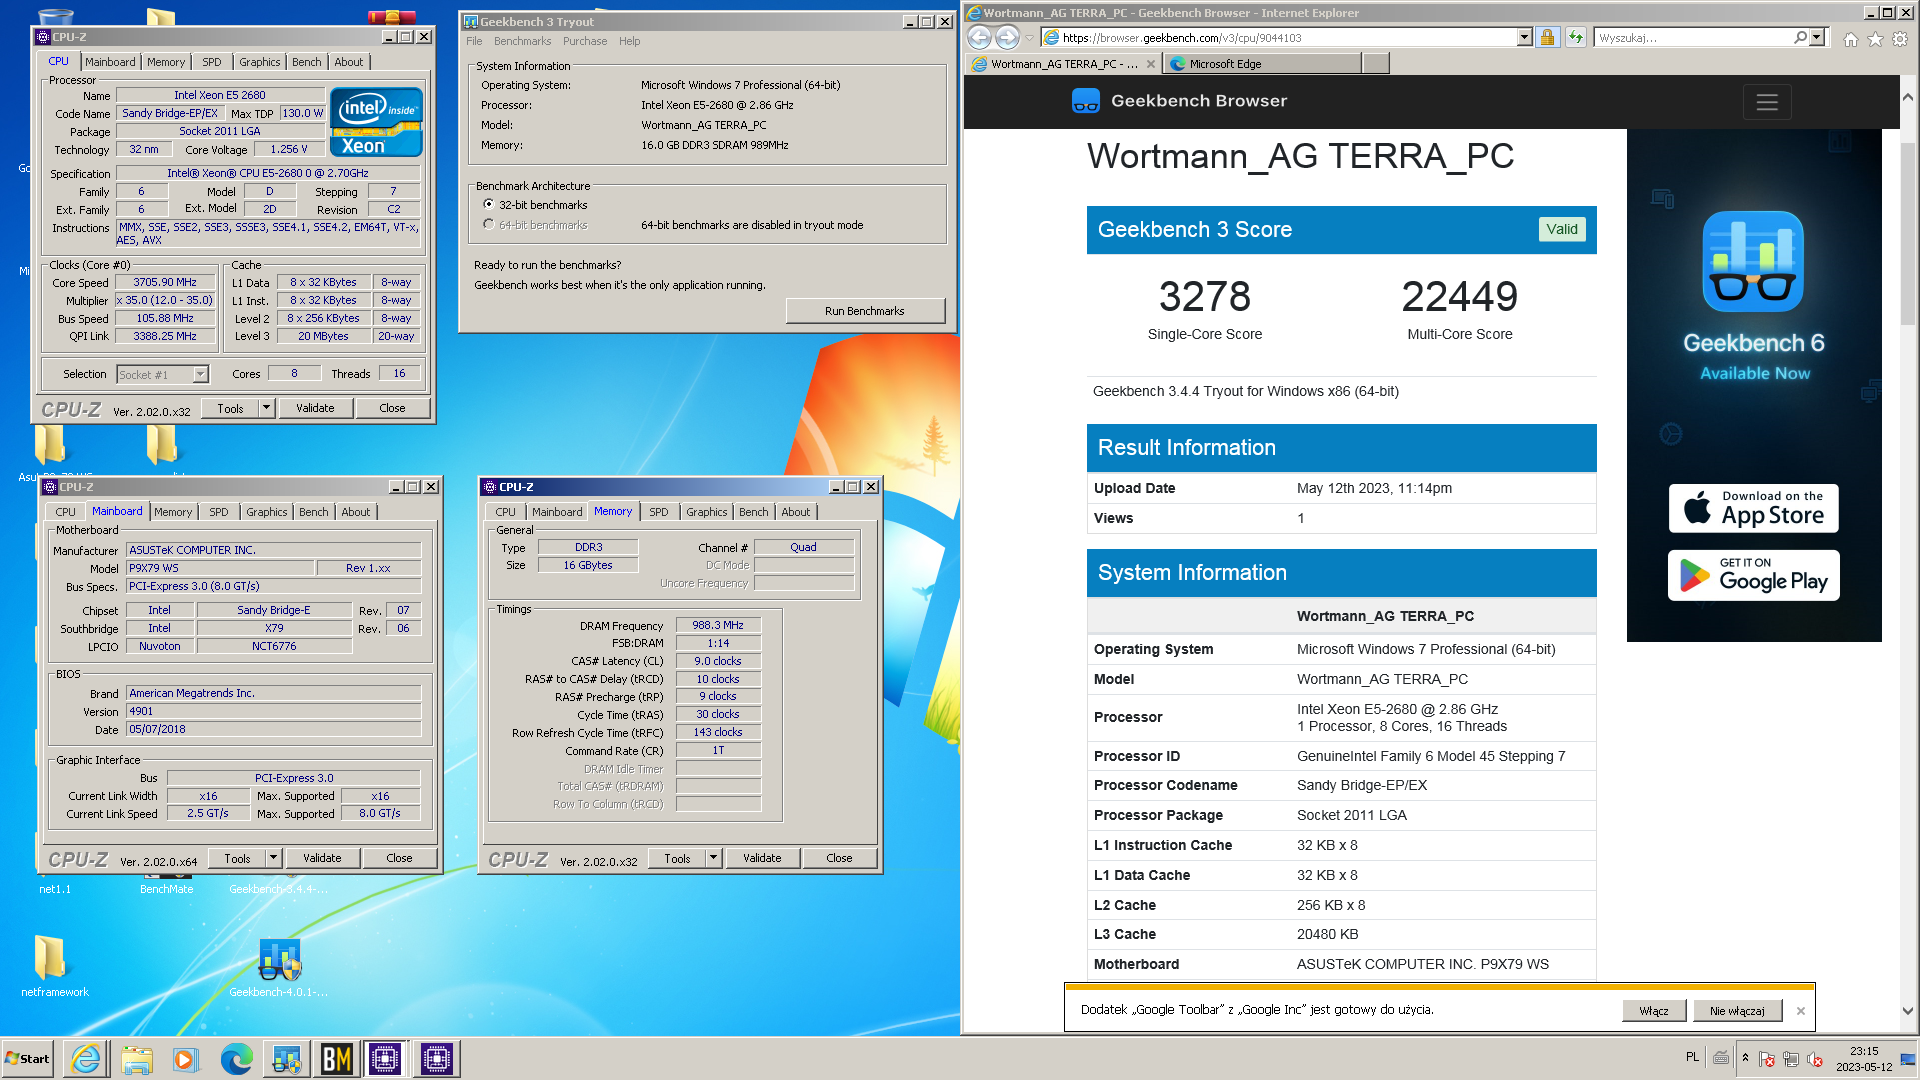Click the muted volume tray icon
Image resolution: width=1920 pixels, height=1080 pixels.
click(x=1815, y=1059)
